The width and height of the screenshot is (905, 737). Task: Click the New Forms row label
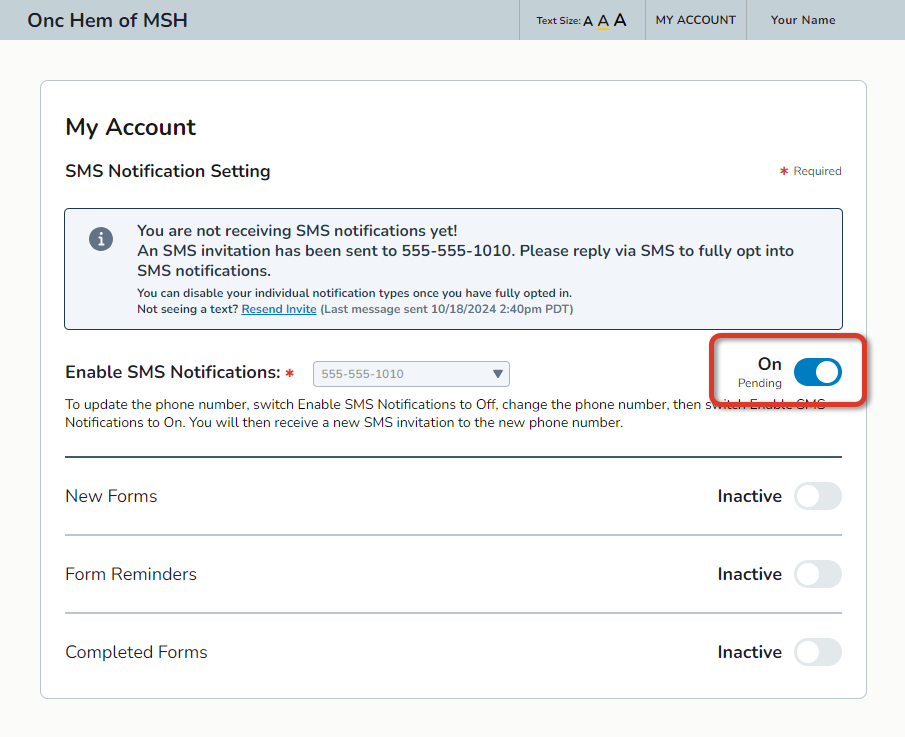[x=111, y=496]
